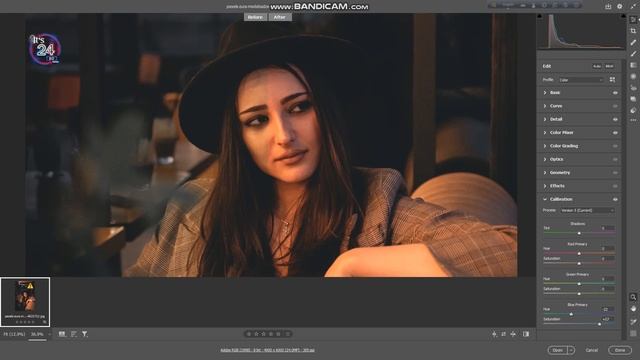Select the Graduated Filter tool
640x360 pixels.
633,65
